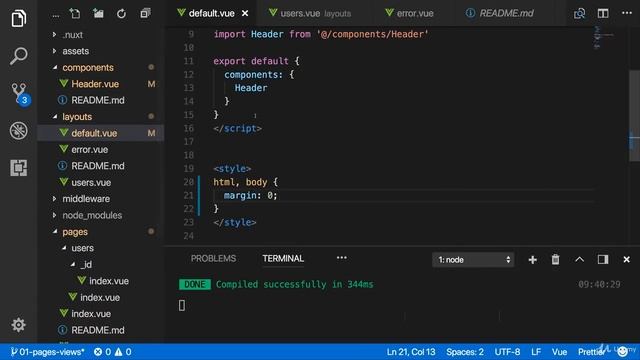Open Source Control view with 3 changes
The width and height of the screenshot is (640, 360).
click(19, 93)
